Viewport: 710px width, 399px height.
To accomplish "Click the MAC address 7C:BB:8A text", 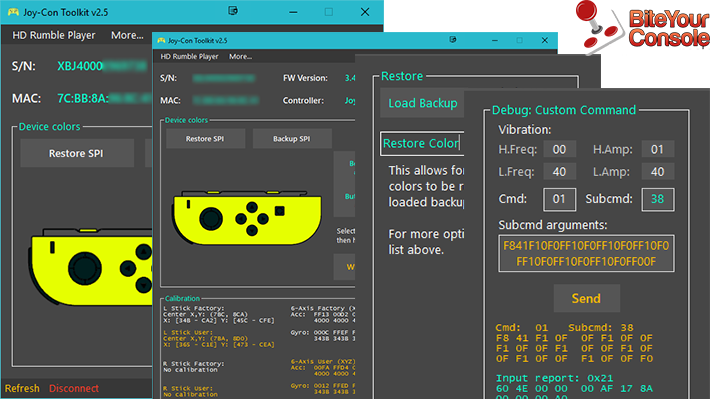I will tap(83, 98).
